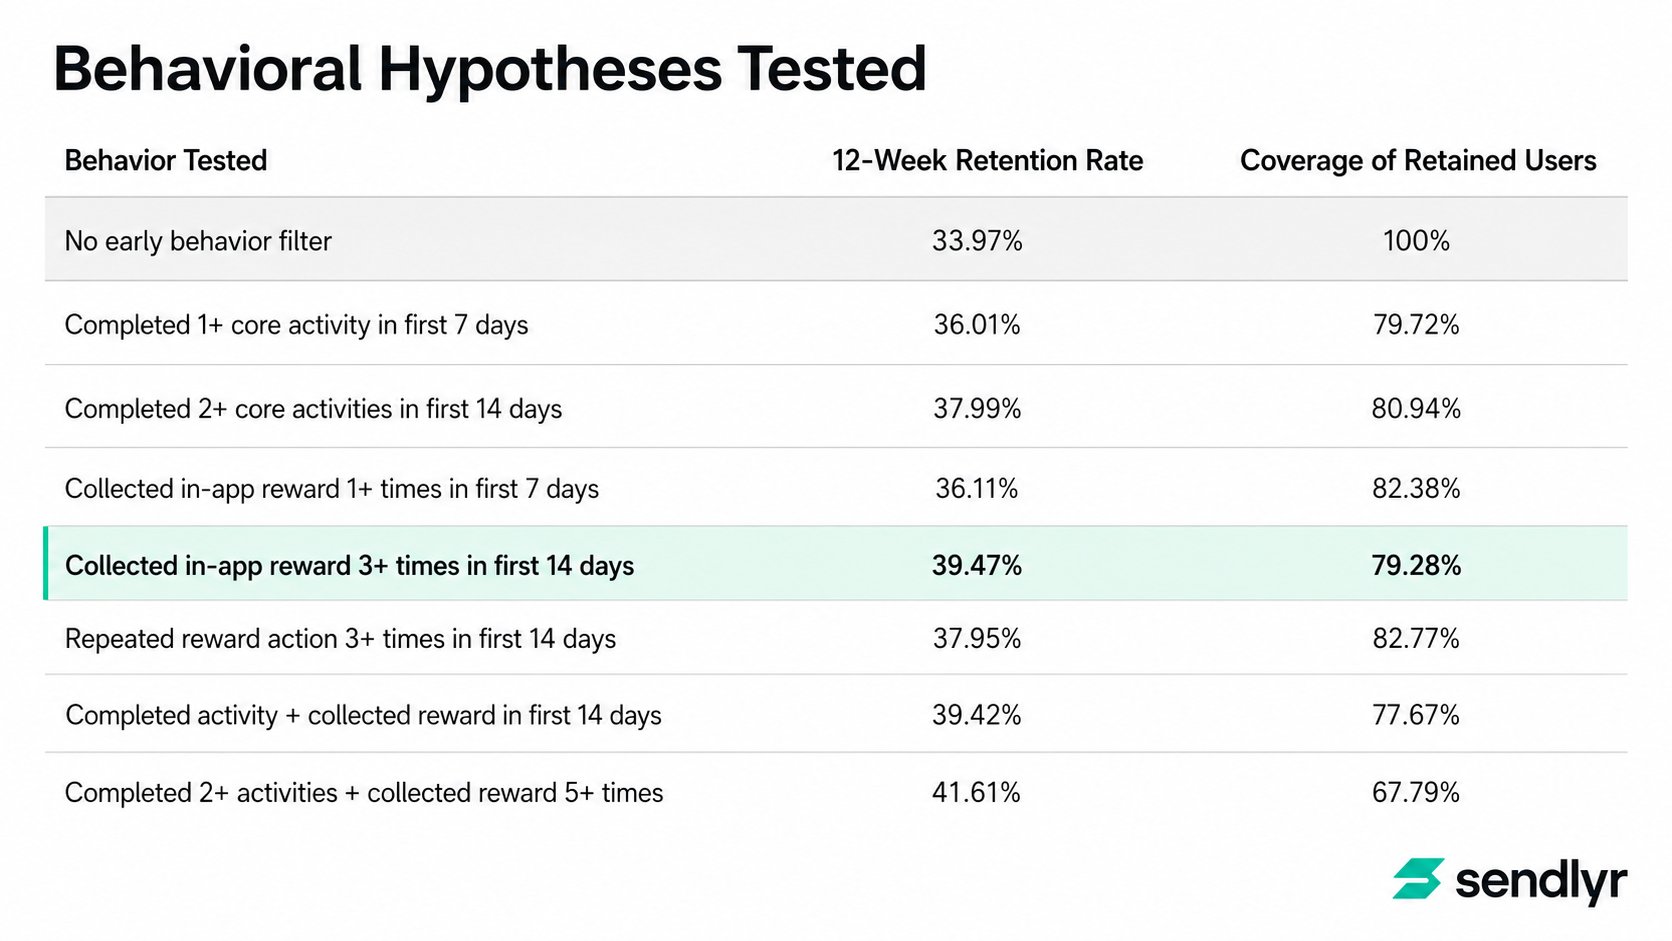Image resolution: width=1672 pixels, height=941 pixels.
Task: Select 'Completed 2+ core activities in first 14 days'
Action: click(313, 409)
